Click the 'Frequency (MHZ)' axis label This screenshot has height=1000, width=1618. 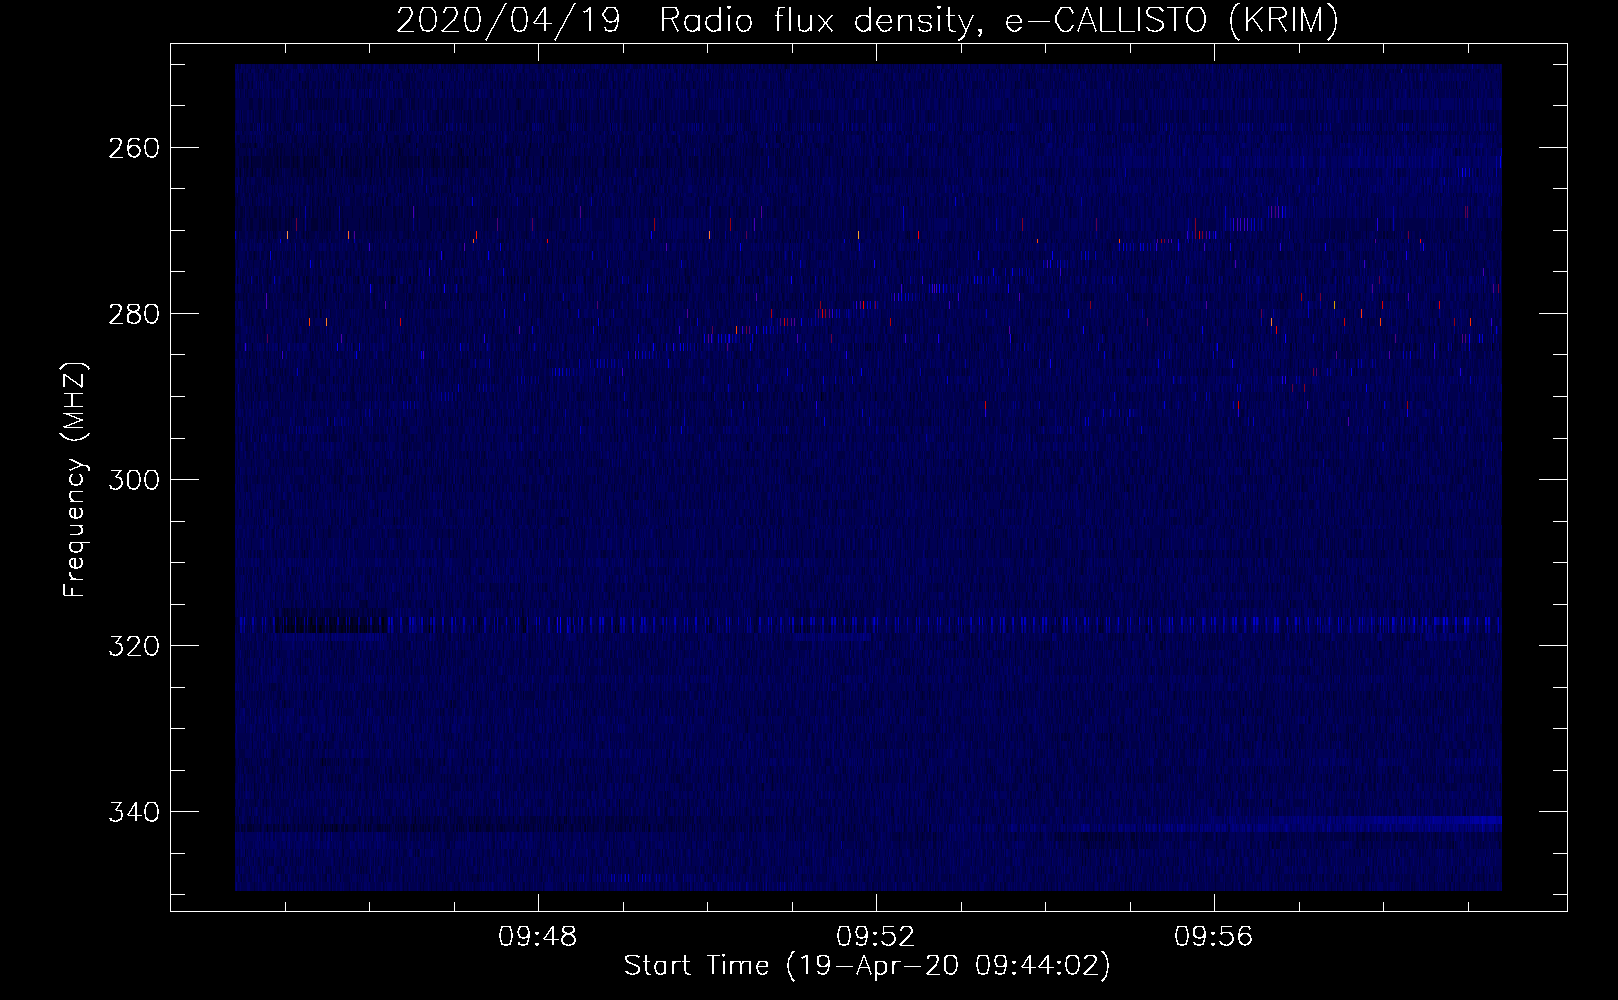pyautogui.click(x=75, y=479)
